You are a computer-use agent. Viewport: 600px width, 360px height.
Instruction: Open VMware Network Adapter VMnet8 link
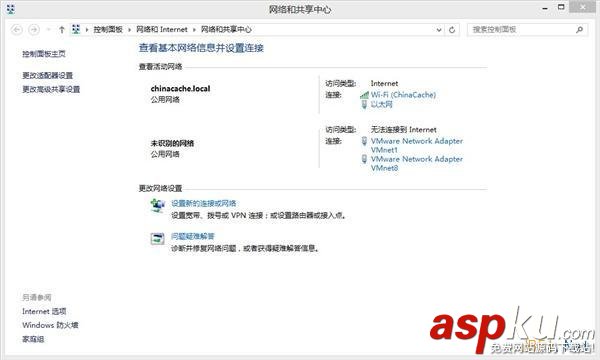point(417,163)
